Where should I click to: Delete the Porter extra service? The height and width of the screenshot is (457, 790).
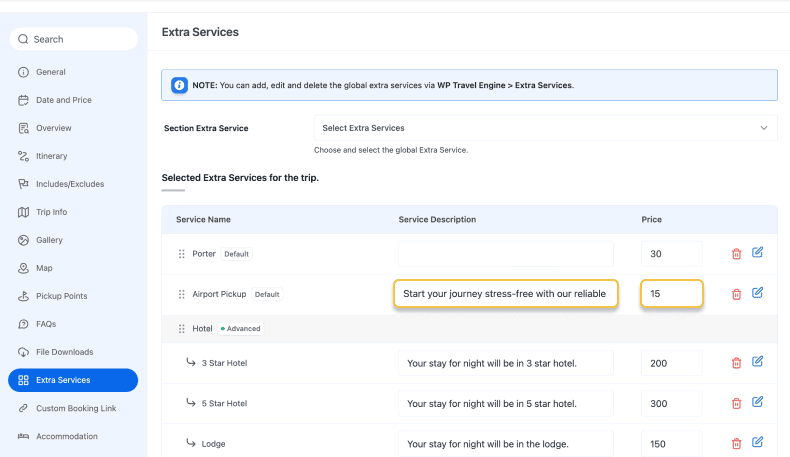[x=737, y=254]
